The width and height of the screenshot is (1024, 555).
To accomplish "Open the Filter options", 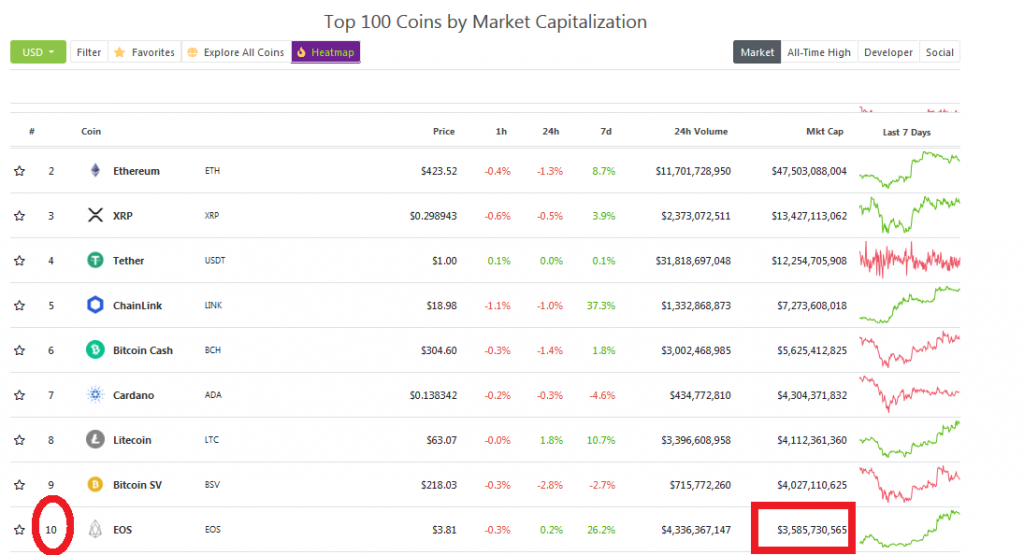I will tap(89, 52).
